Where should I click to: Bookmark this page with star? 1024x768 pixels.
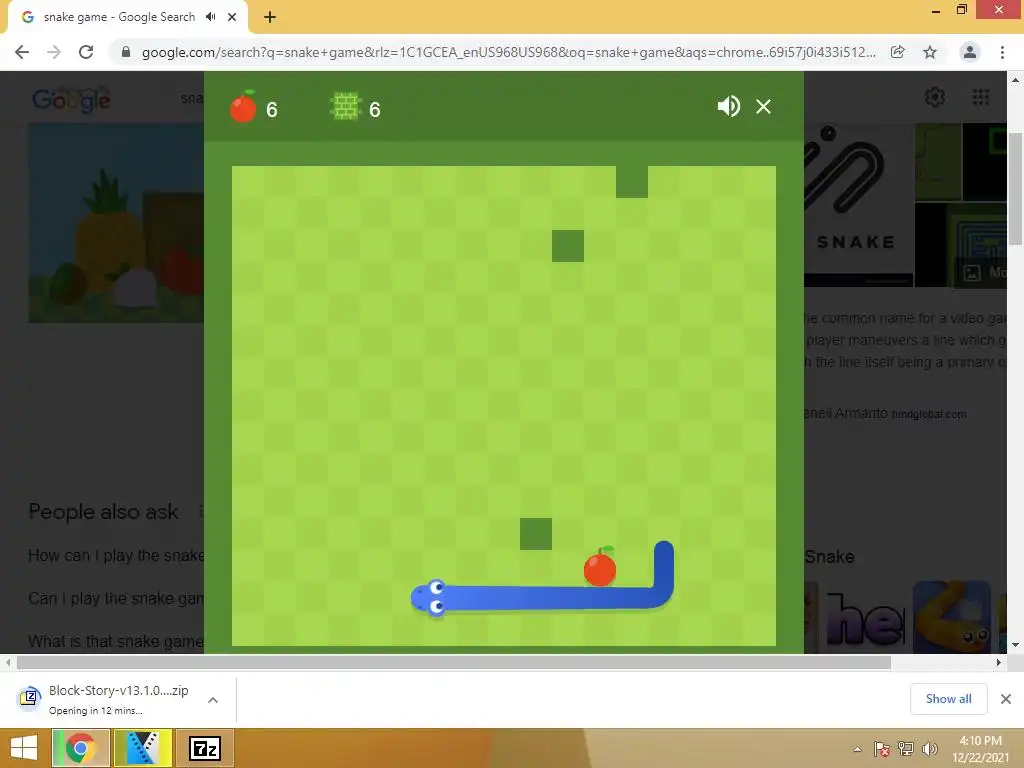point(930,52)
